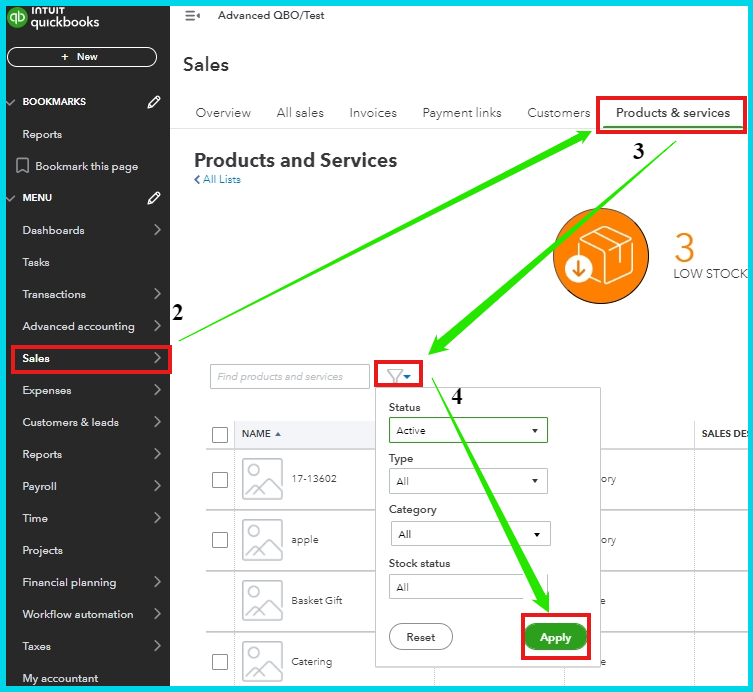Expand the Advanced accounting chevron
The height and width of the screenshot is (692, 753).
click(x=157, y=326)
